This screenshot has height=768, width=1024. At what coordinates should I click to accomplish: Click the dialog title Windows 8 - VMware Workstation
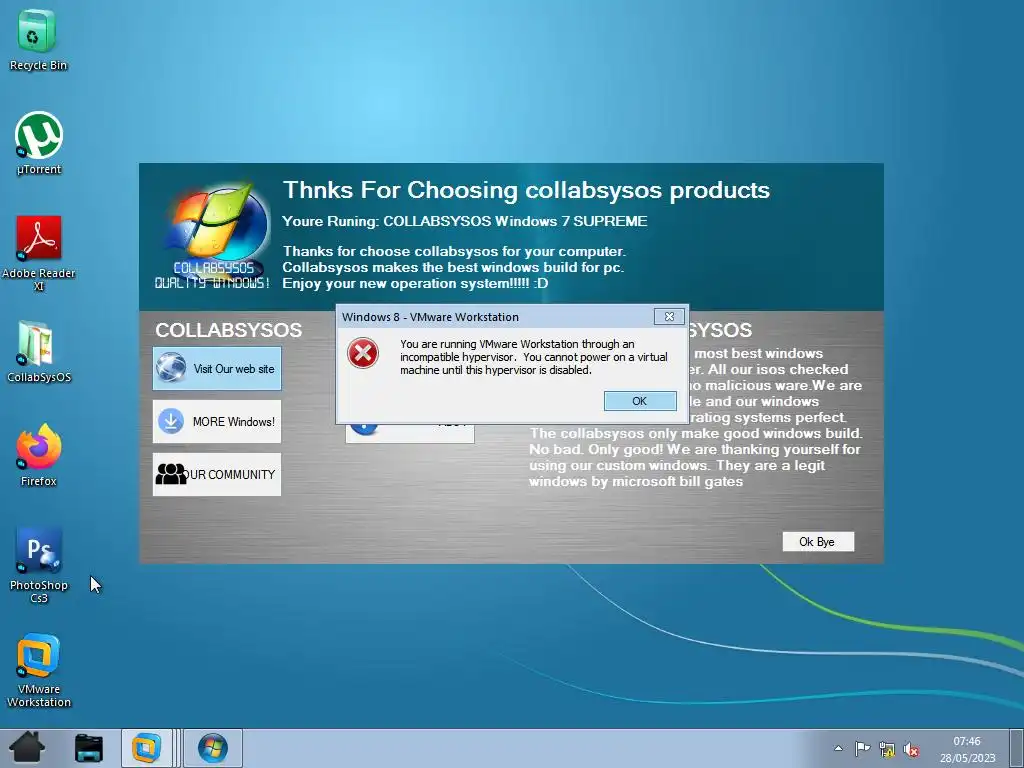[430, 317]
